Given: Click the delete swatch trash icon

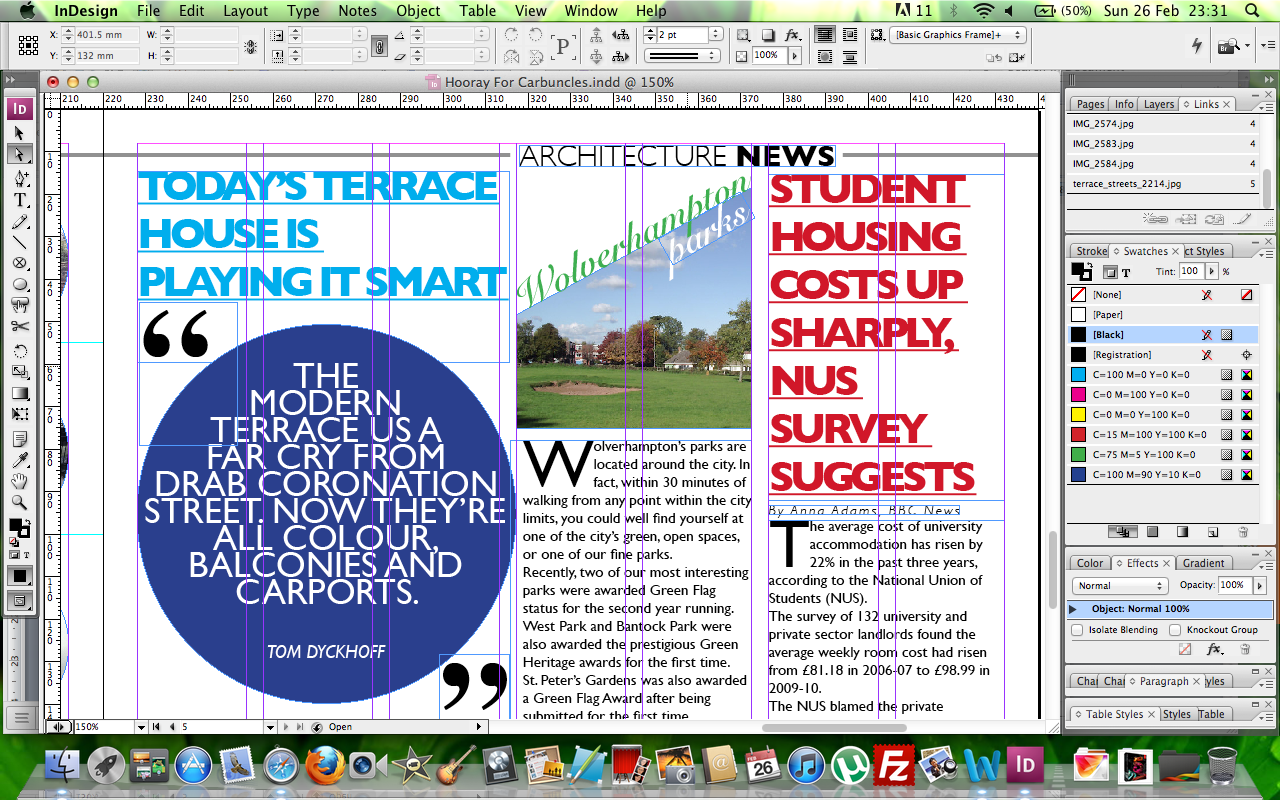Looking at the screenshot, I should click(1243, 532).
